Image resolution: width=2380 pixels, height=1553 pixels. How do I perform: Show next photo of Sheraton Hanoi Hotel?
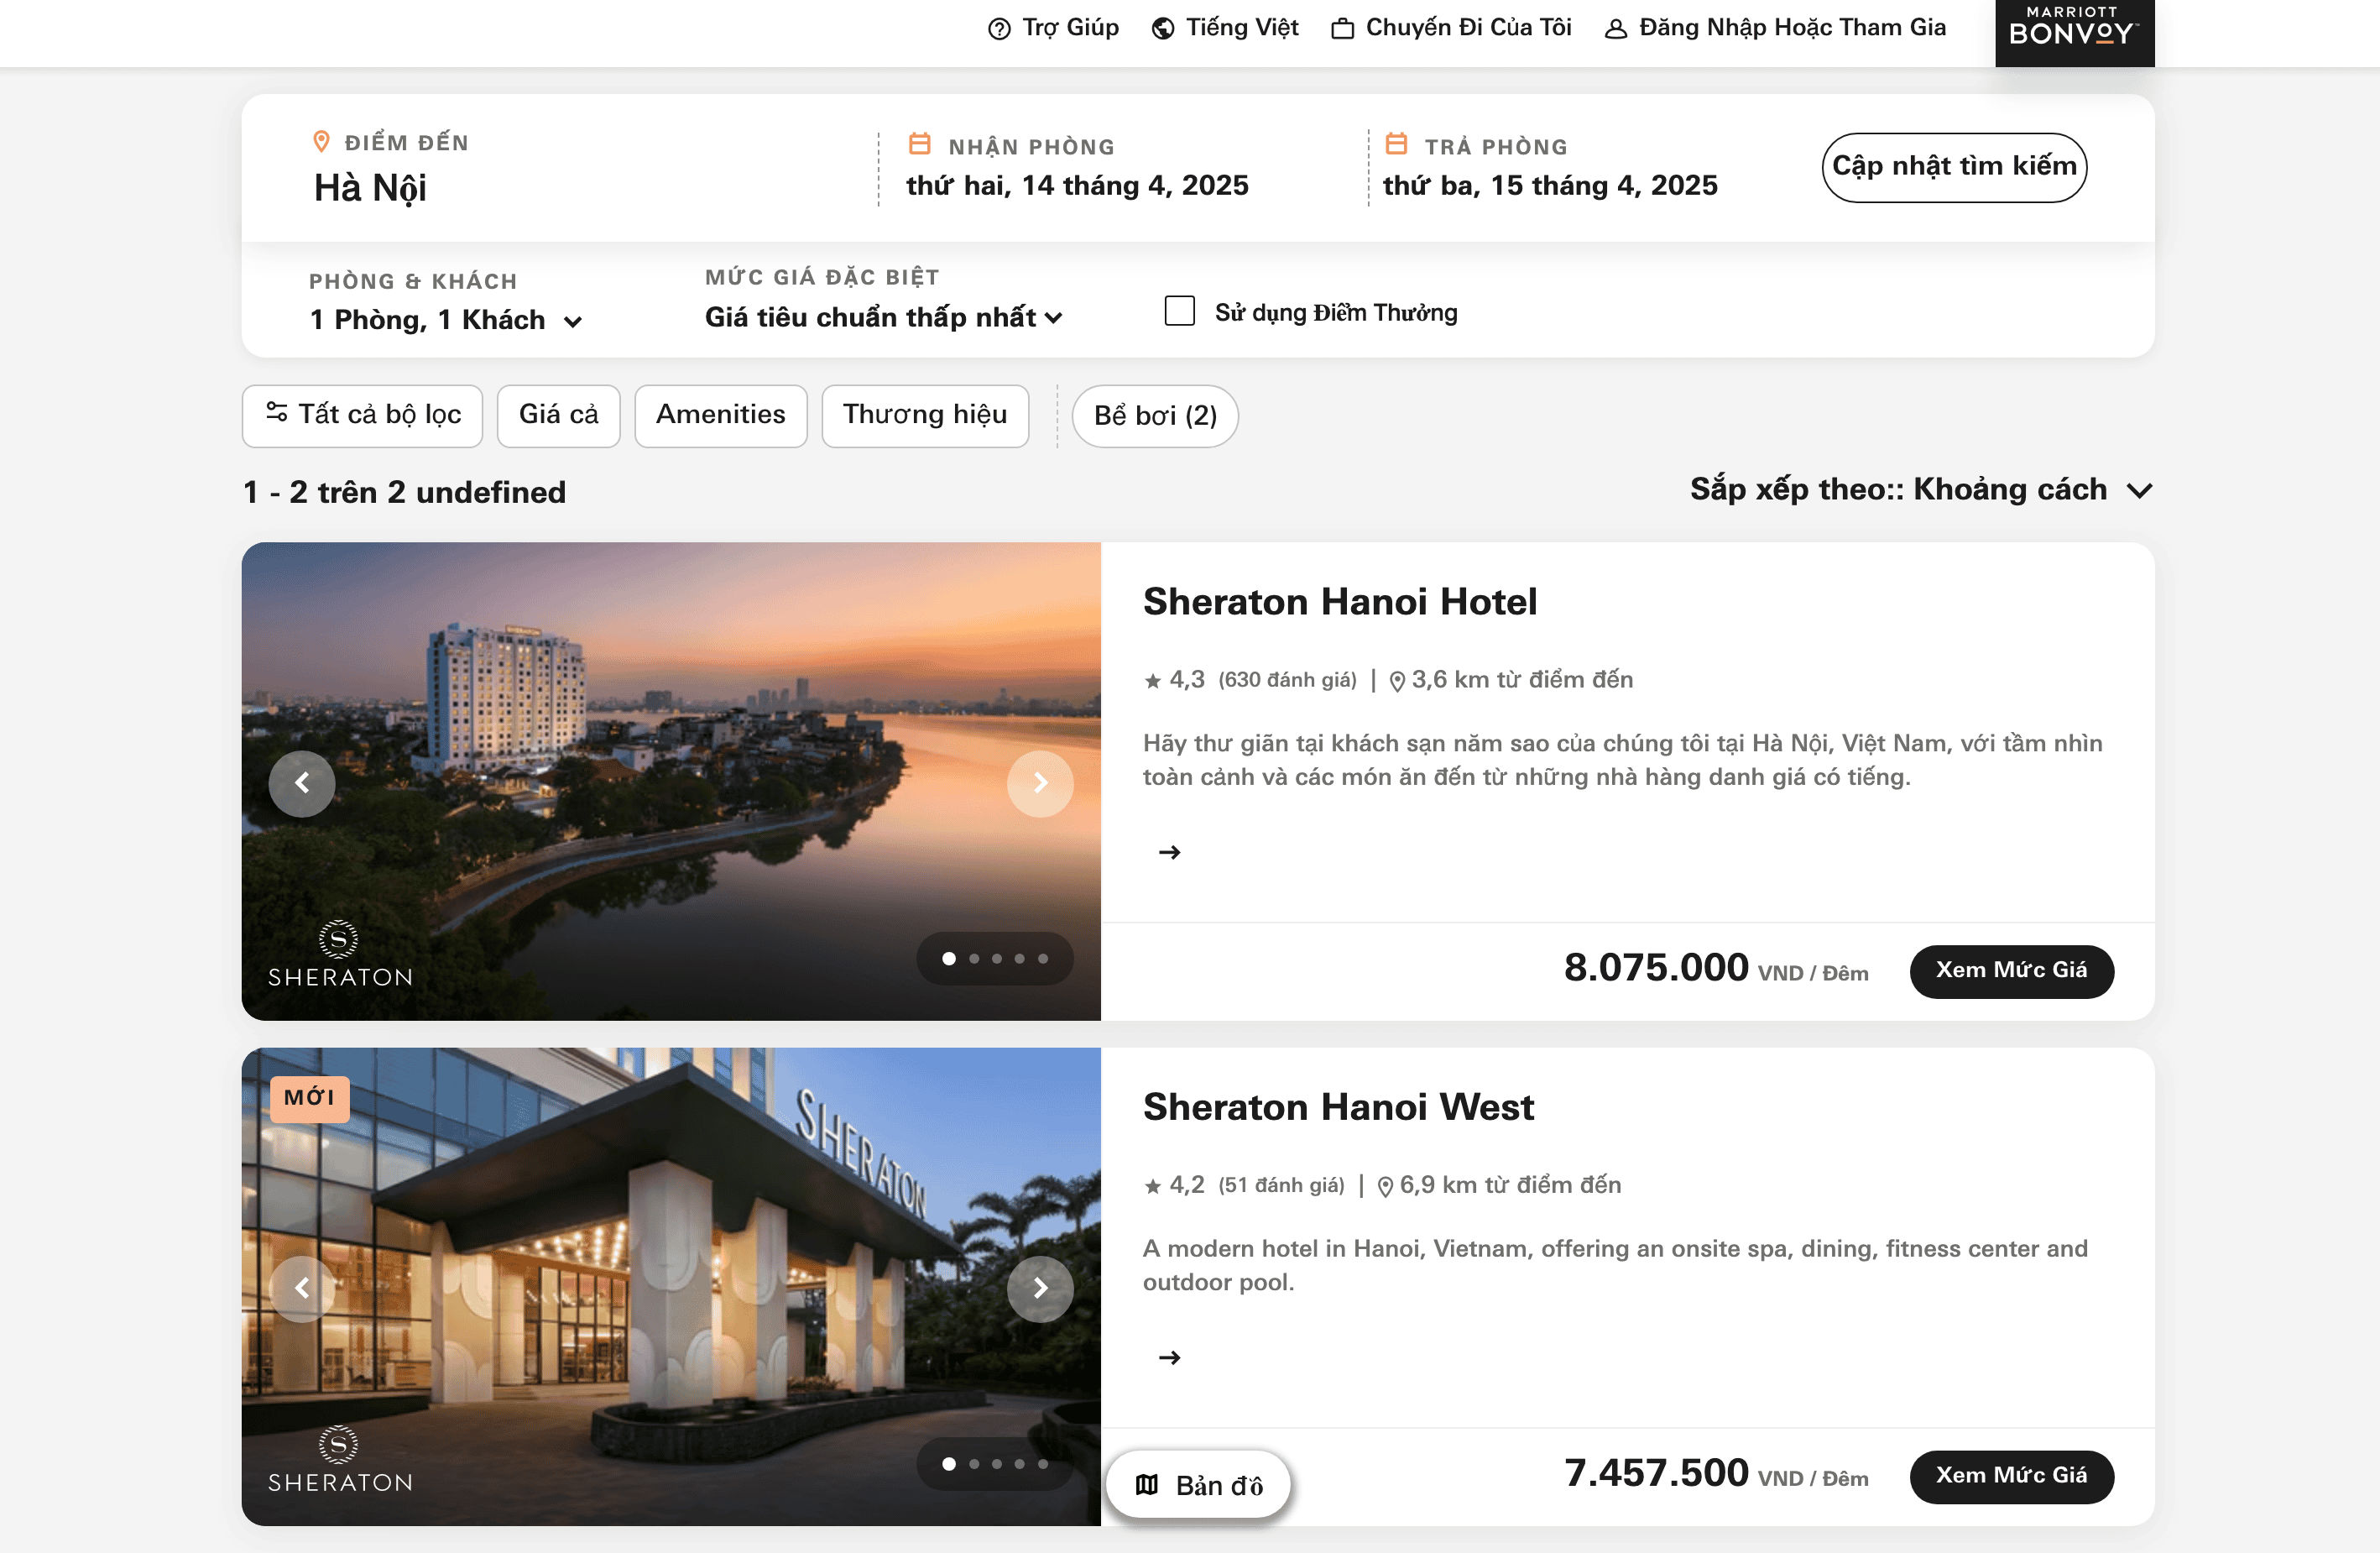click(x=1039, y=783)
